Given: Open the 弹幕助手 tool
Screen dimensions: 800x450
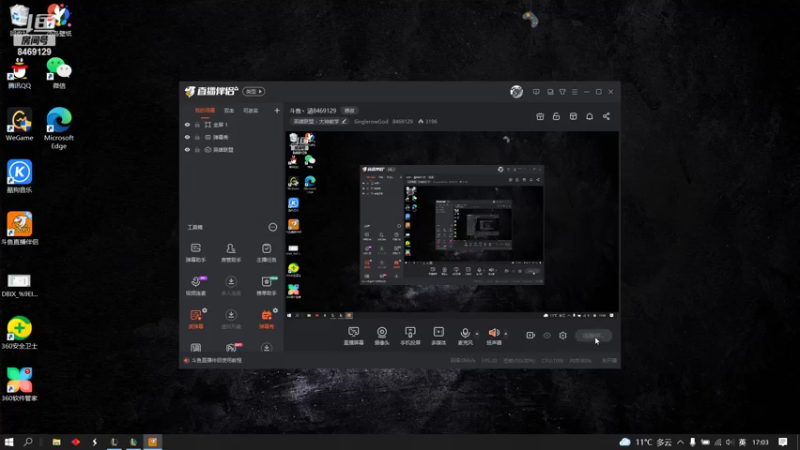Looking at the screenshot, I should [x=196, y=253].
